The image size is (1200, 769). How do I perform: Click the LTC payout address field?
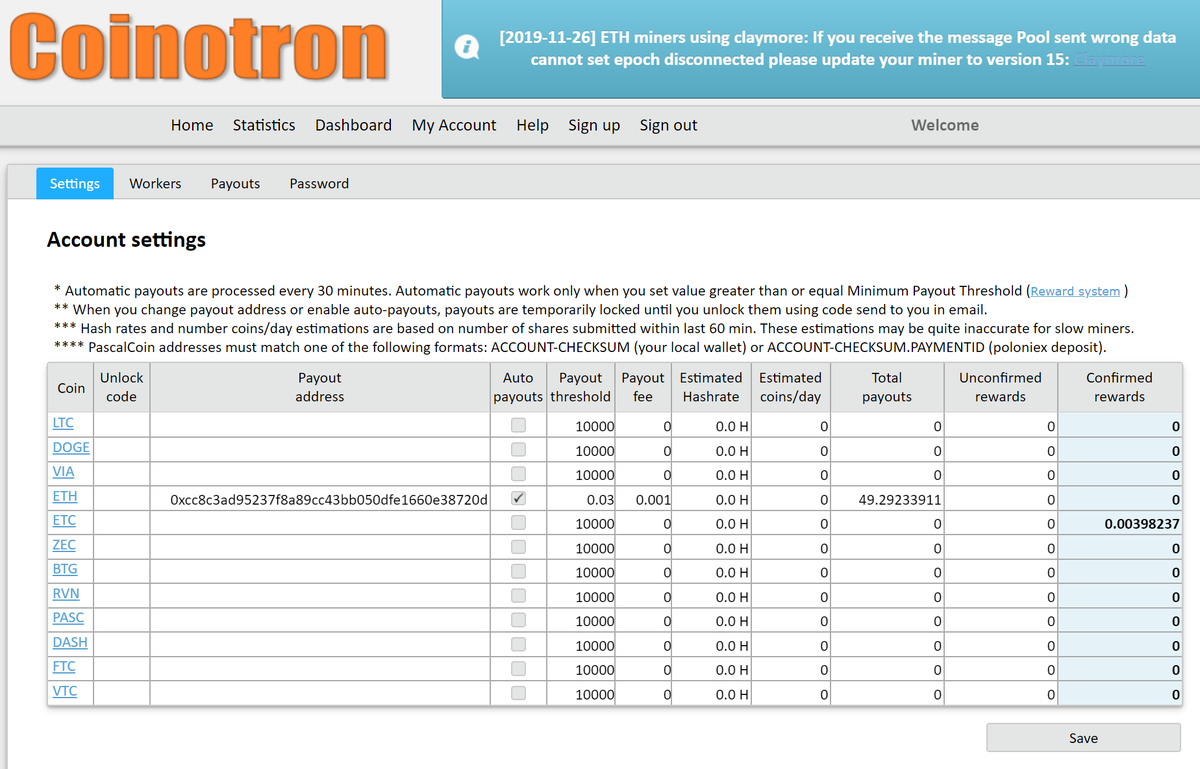click(320, 425)
